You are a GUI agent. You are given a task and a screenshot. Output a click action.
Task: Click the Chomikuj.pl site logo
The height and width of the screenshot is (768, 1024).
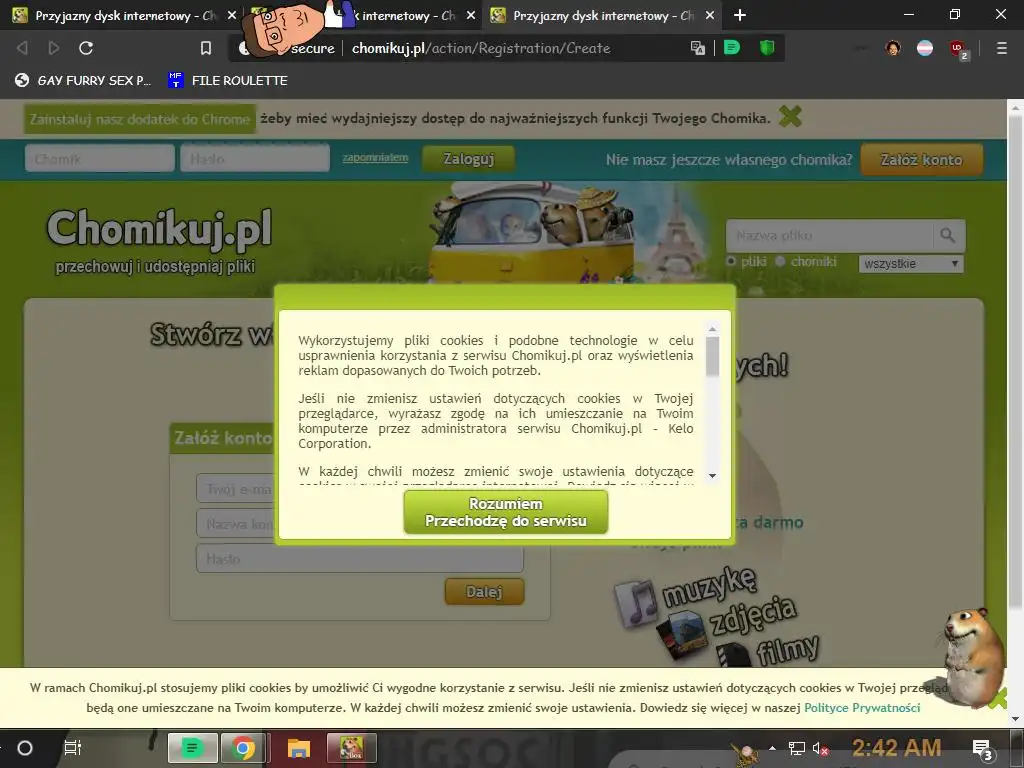(159, 230)
